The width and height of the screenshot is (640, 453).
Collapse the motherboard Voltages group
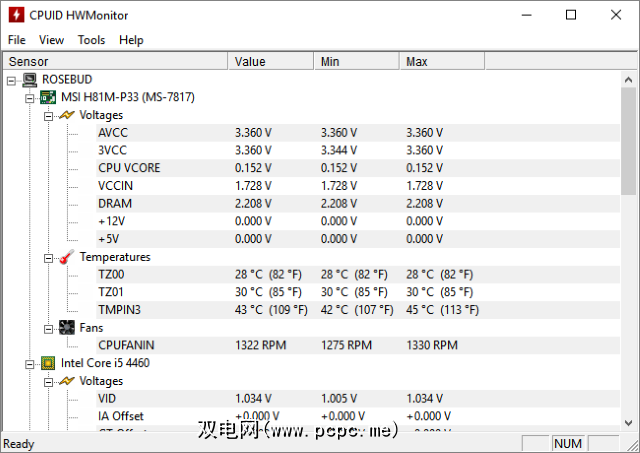pyautogui.click(x=48, y=116)
